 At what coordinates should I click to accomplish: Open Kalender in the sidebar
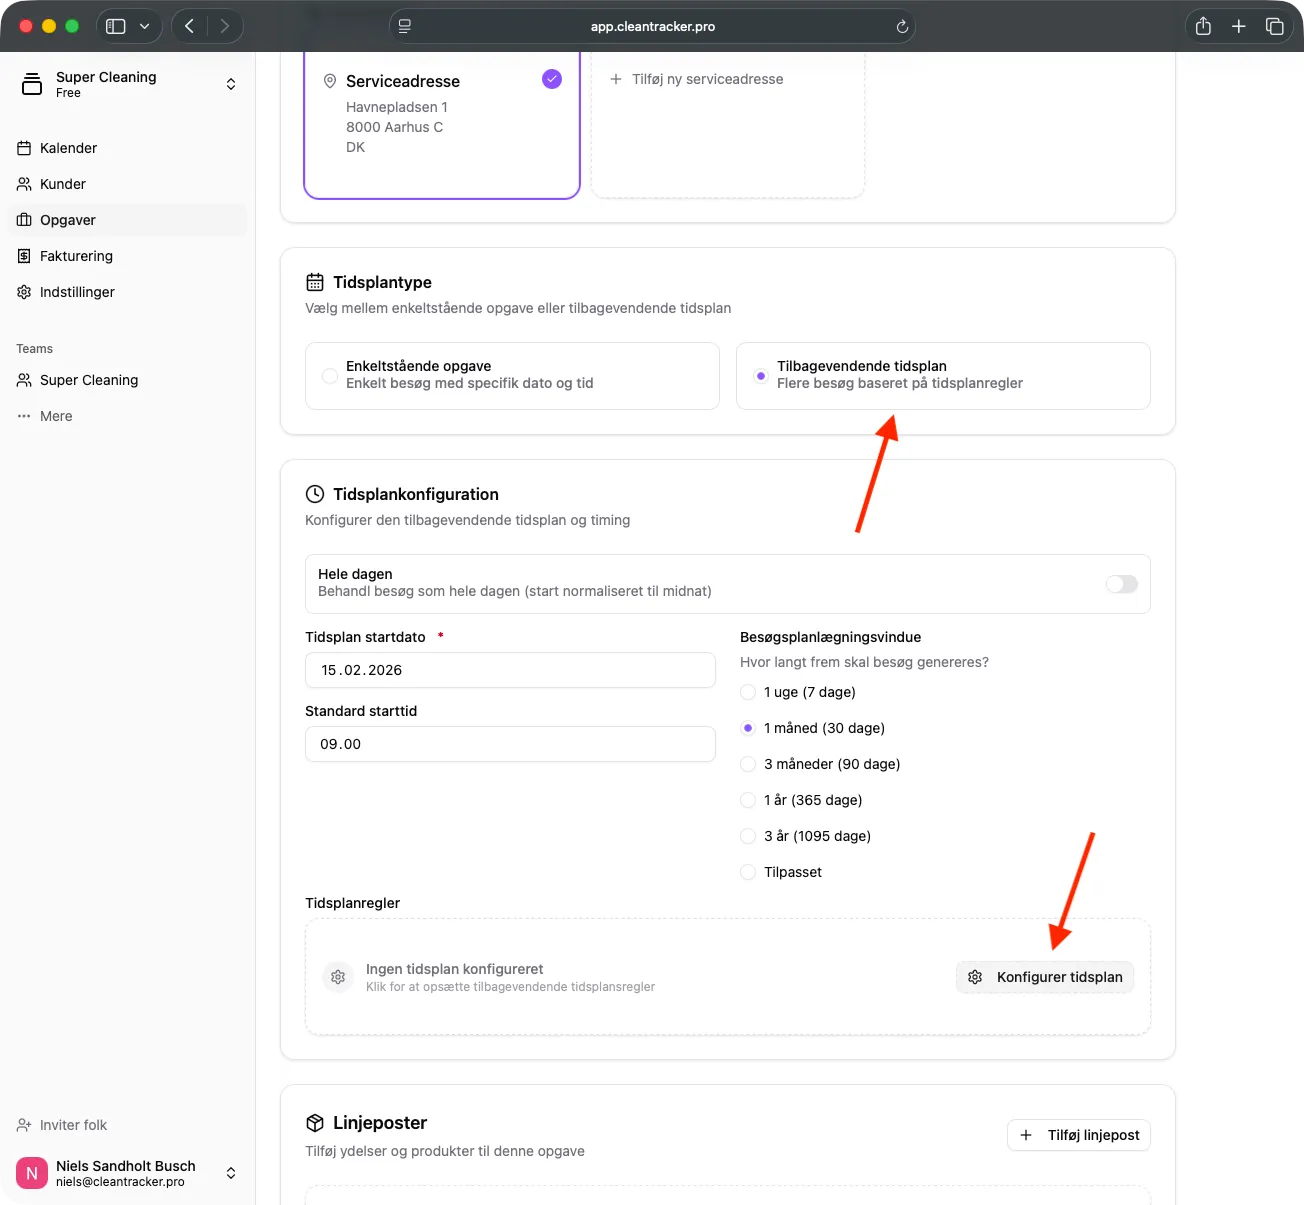(x=68, y=148)
